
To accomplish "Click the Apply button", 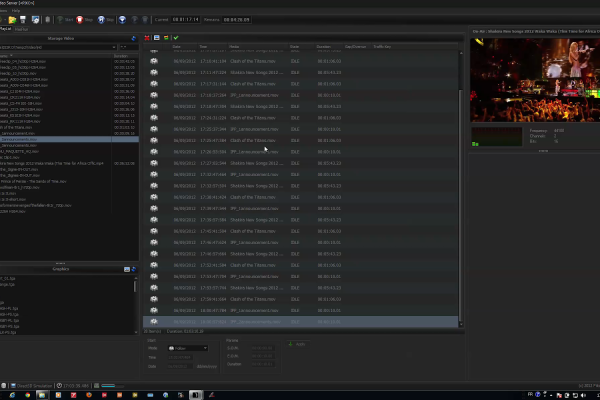I will click(298, 344).
